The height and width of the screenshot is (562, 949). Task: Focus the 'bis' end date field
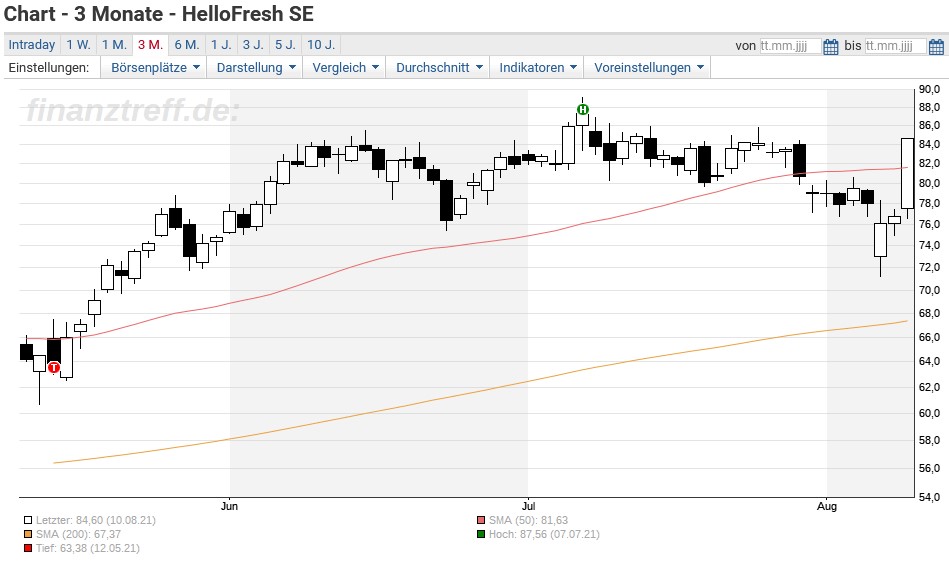click(895, 46)
